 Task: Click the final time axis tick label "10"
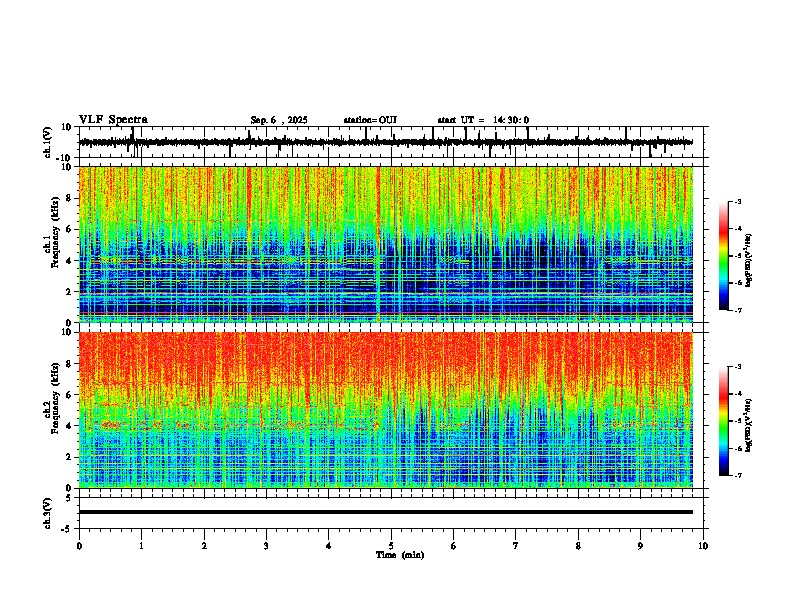[703, 546]
